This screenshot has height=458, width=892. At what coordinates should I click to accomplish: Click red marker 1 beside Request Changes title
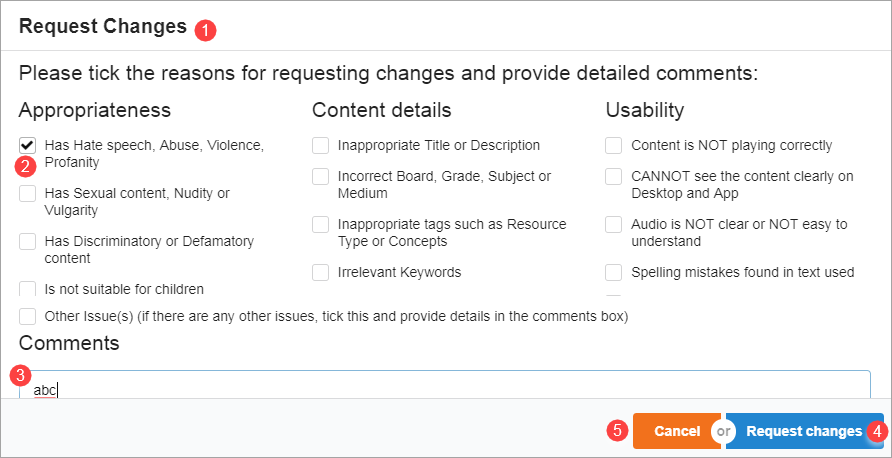coord(205,30)
